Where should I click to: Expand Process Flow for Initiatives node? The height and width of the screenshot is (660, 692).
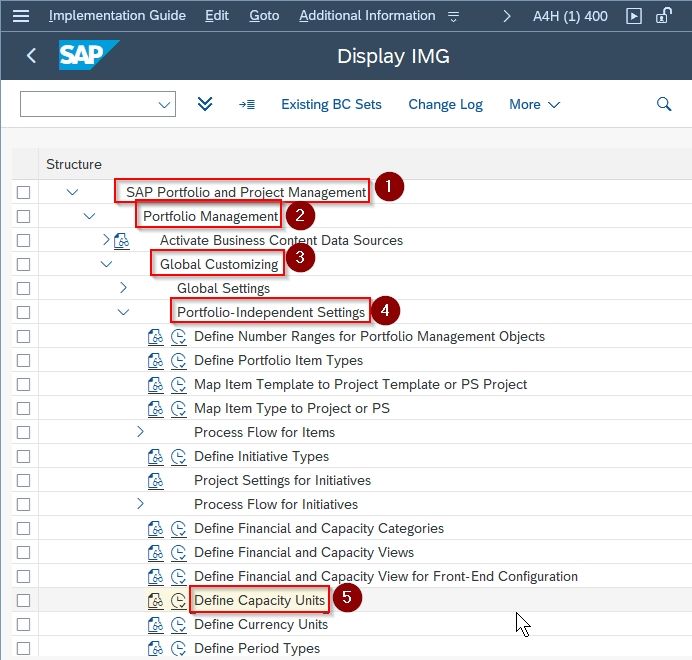(140, 504)
